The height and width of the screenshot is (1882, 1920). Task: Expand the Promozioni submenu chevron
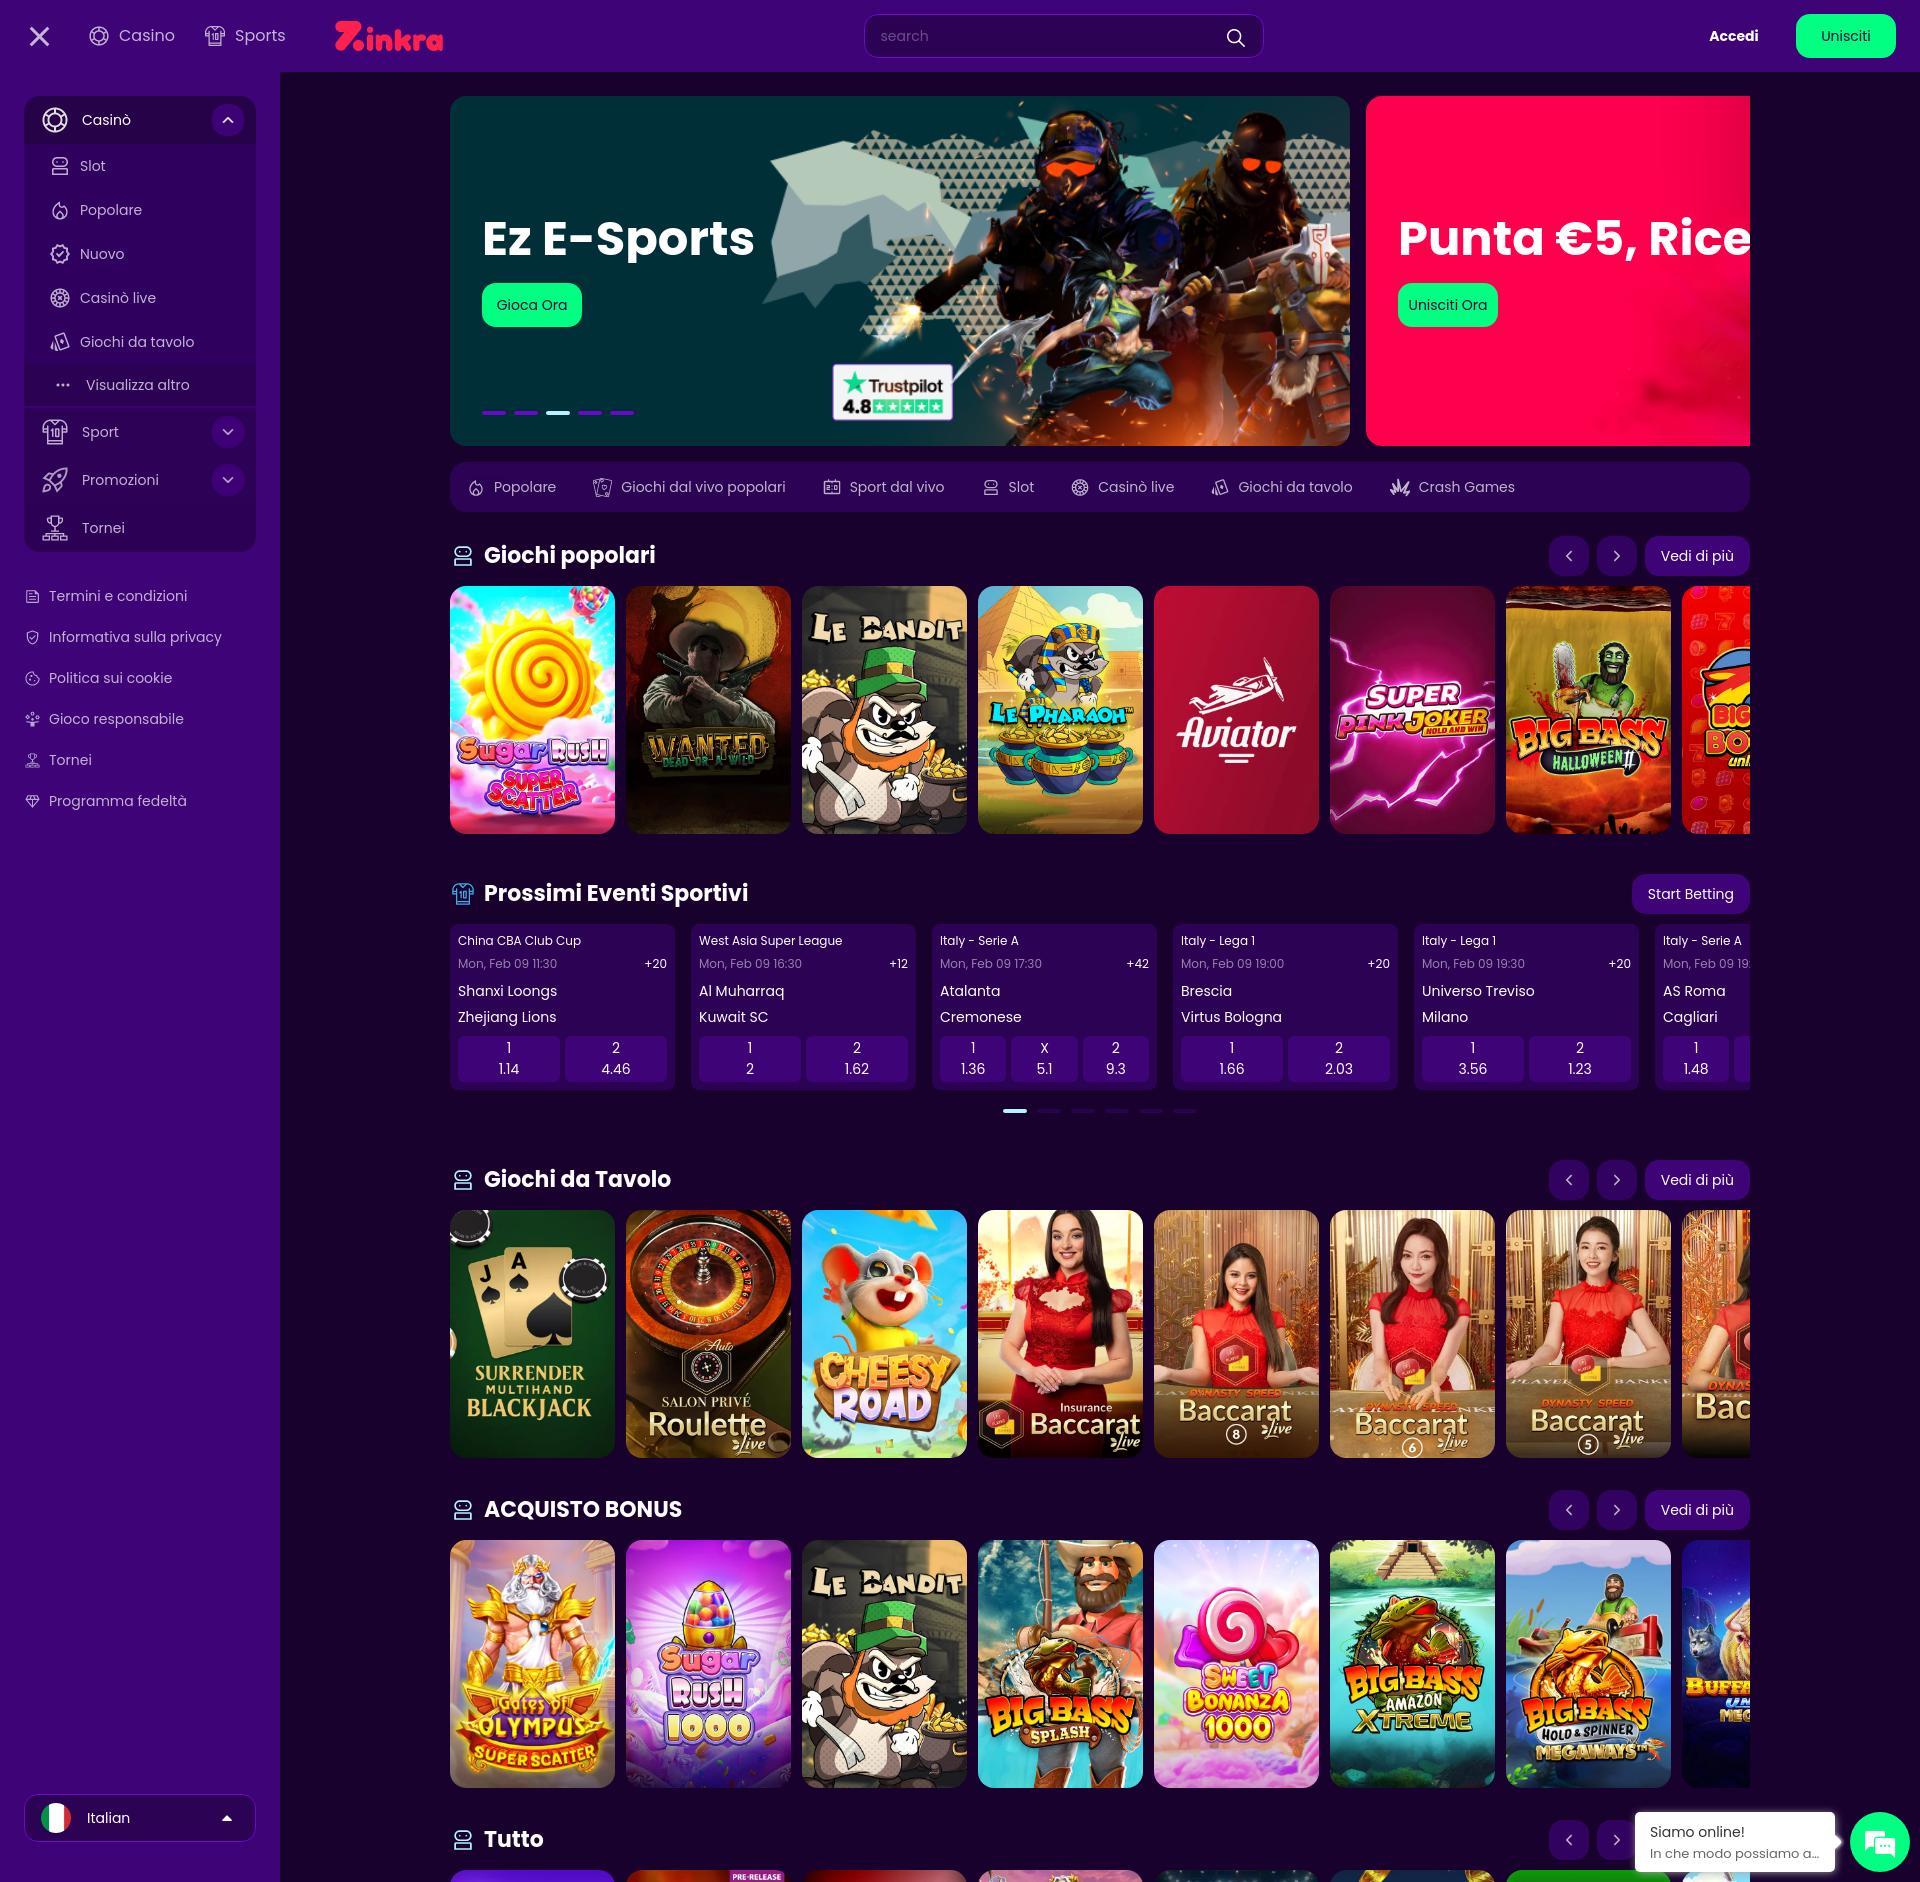(228, 480)
